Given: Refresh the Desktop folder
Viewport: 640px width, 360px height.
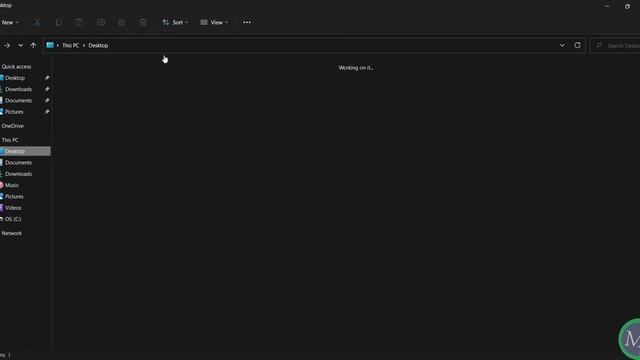Looking at the screenshot, I should (x=577, y=45).
